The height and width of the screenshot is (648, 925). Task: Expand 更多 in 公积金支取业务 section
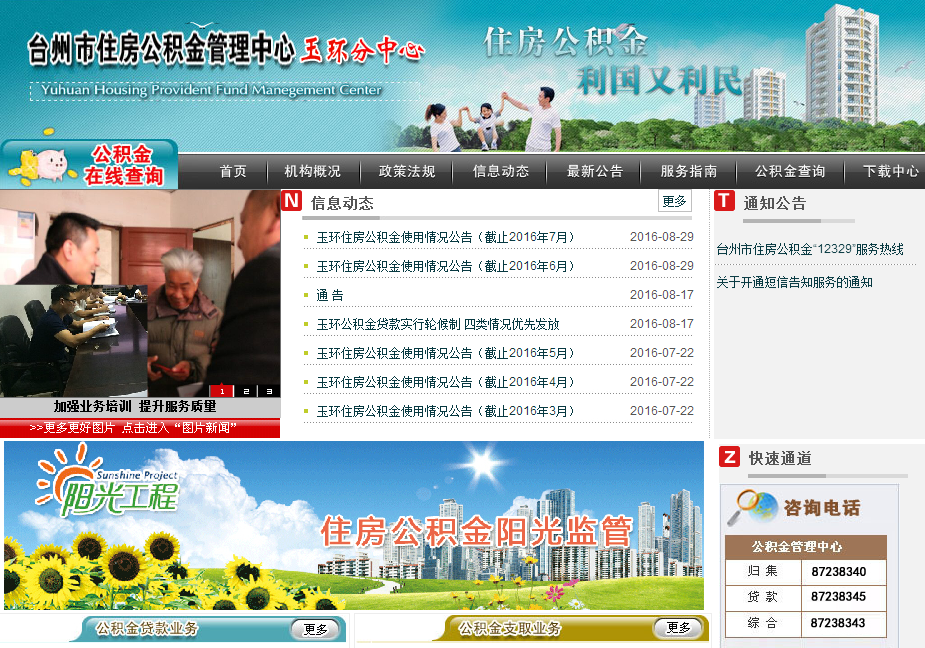[x=678, y=628]
